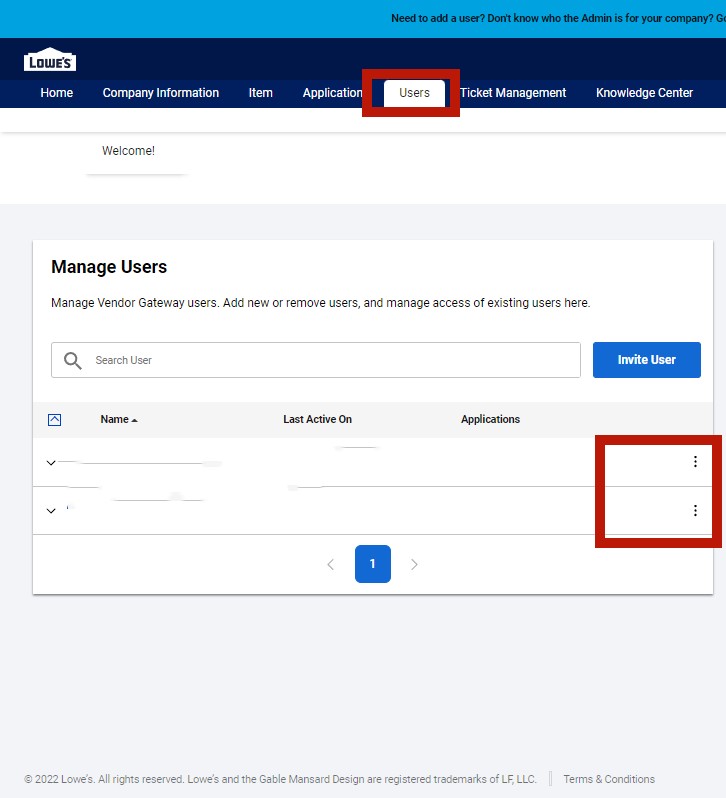Navigate to Company Information
The width and height of the screenshot is (726, 798).
(x=161, y=93)
